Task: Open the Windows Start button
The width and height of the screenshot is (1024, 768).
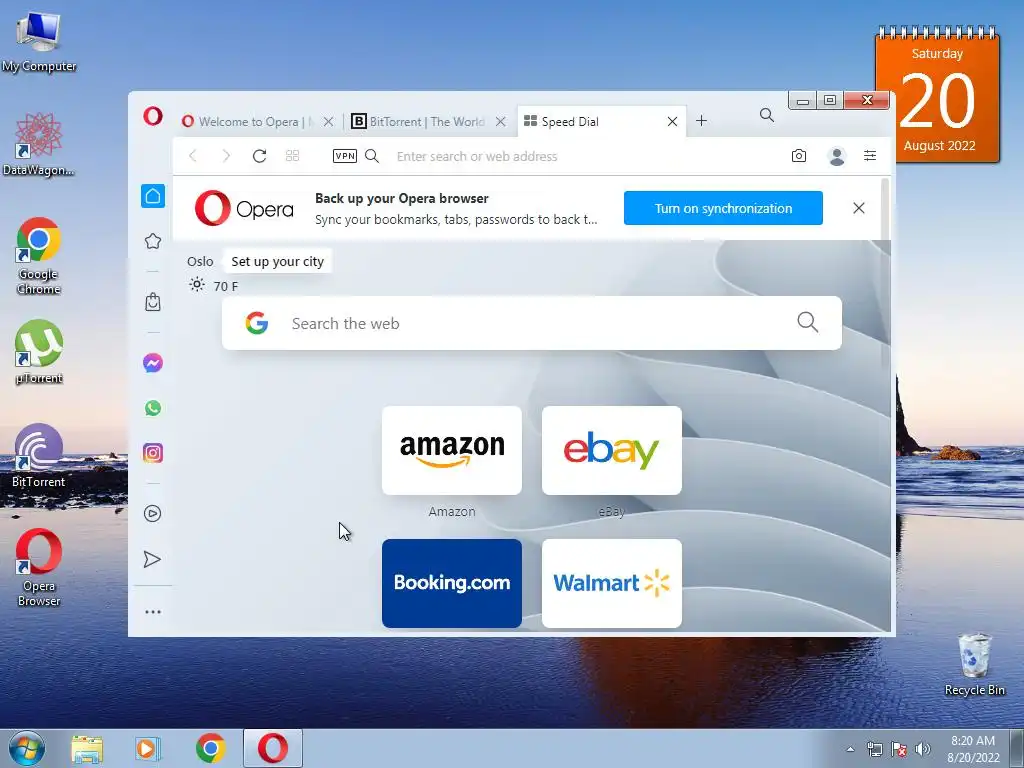Action: pyautogui.click(x=27, y=748)
